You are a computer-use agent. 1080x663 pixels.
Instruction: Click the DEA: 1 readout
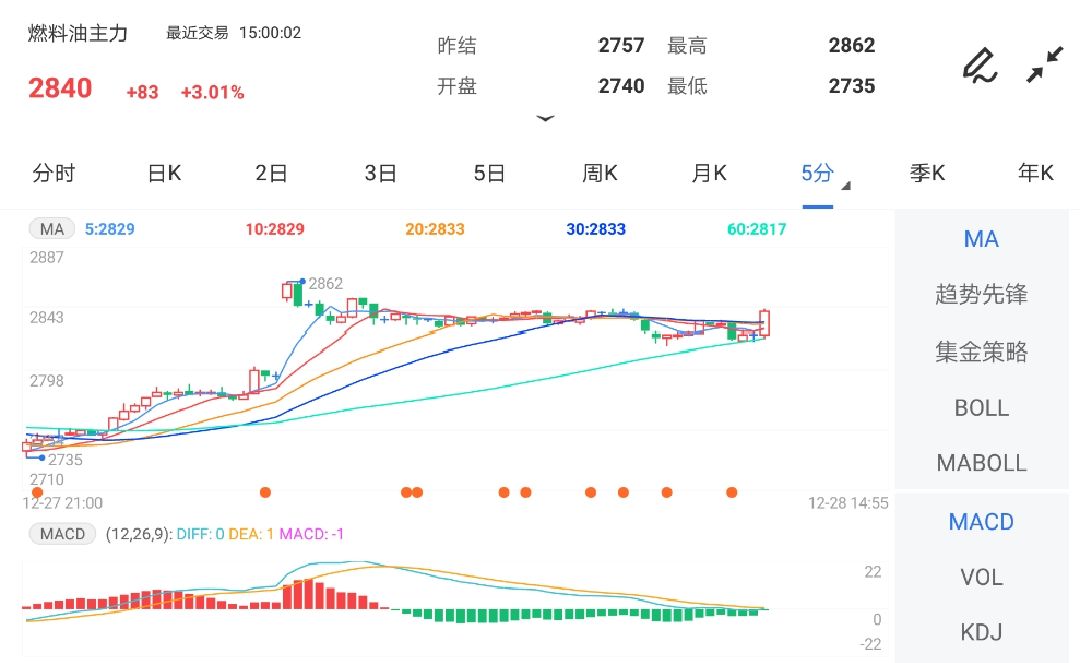click(x=251, y=534)
